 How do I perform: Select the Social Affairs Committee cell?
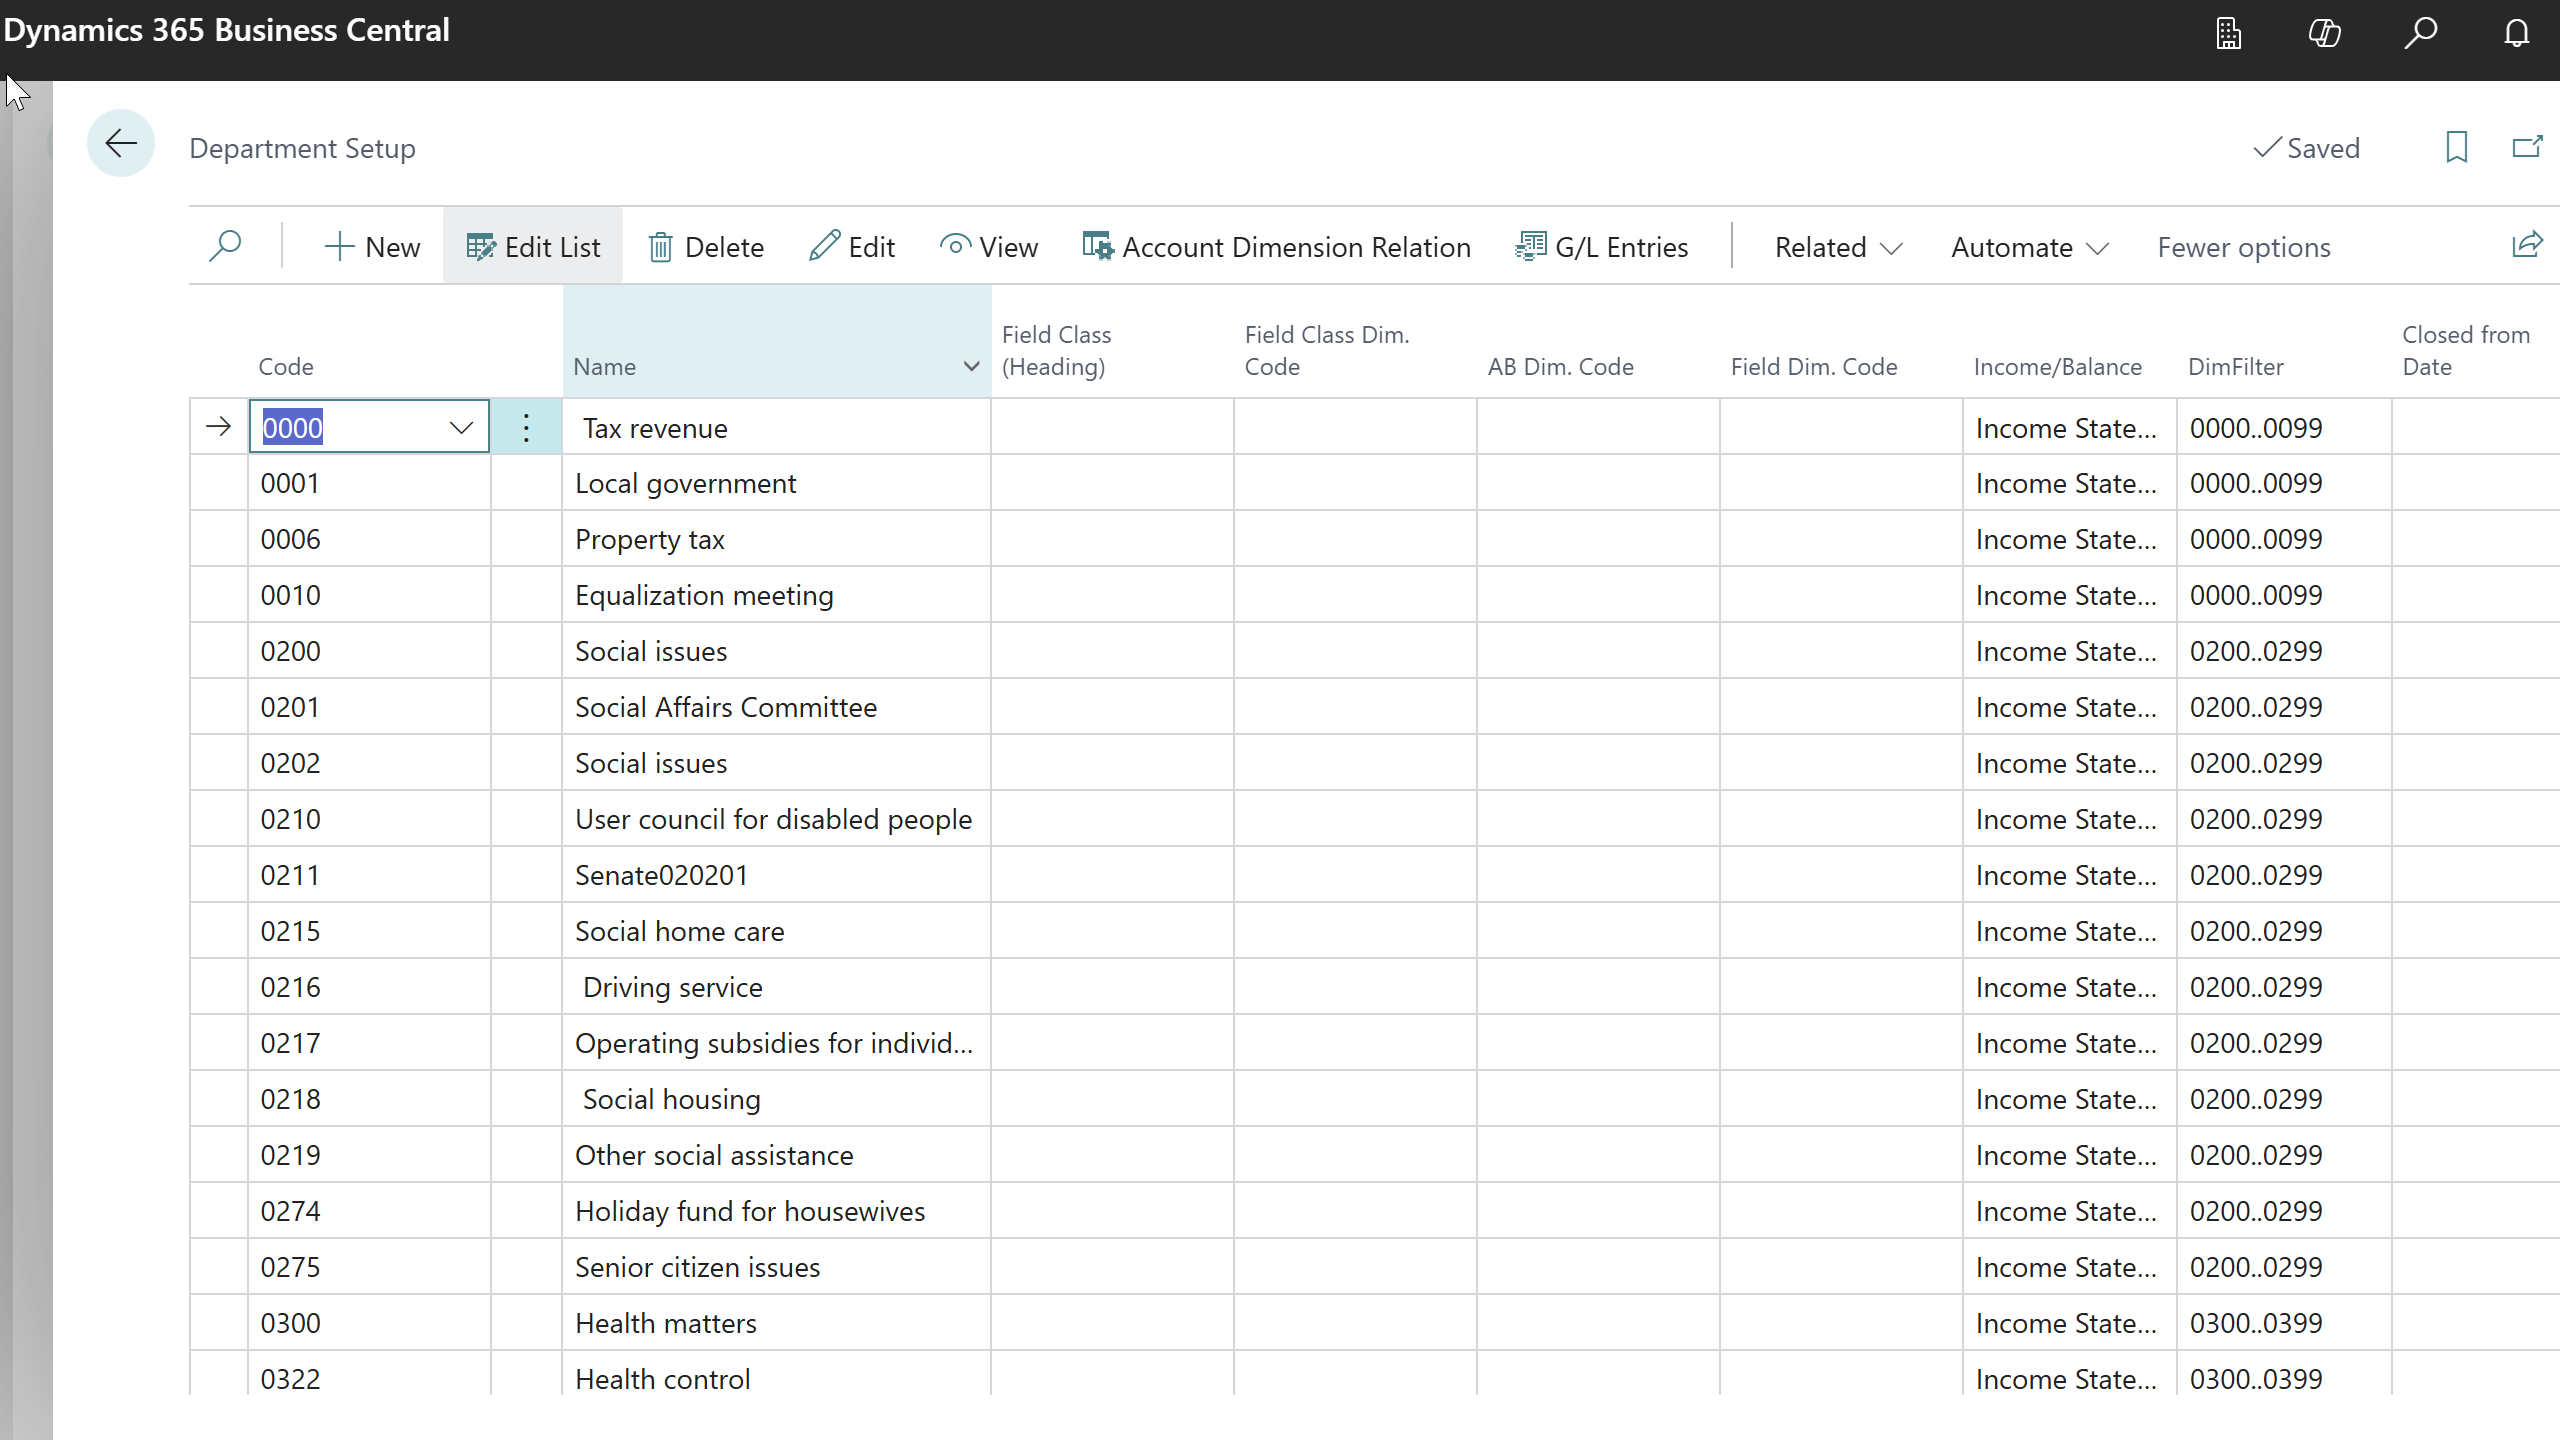(x=777, y=708)
